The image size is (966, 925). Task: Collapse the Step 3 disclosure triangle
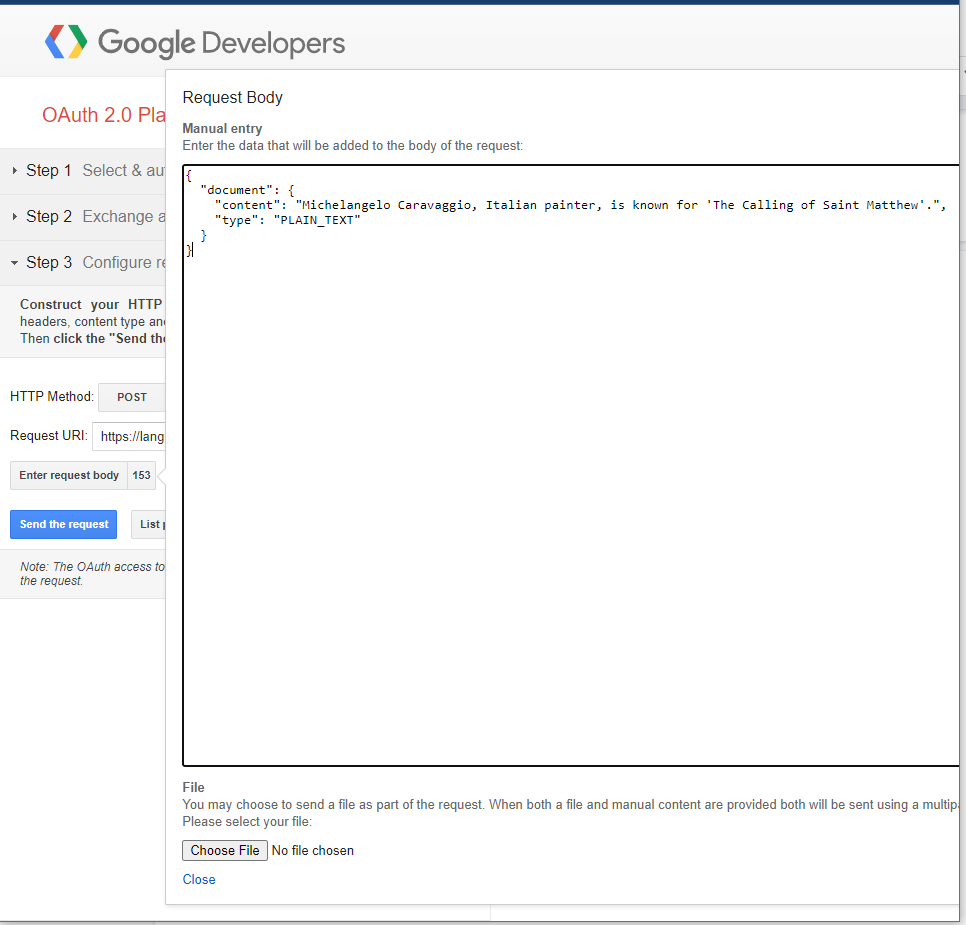(x=15, y=263)
